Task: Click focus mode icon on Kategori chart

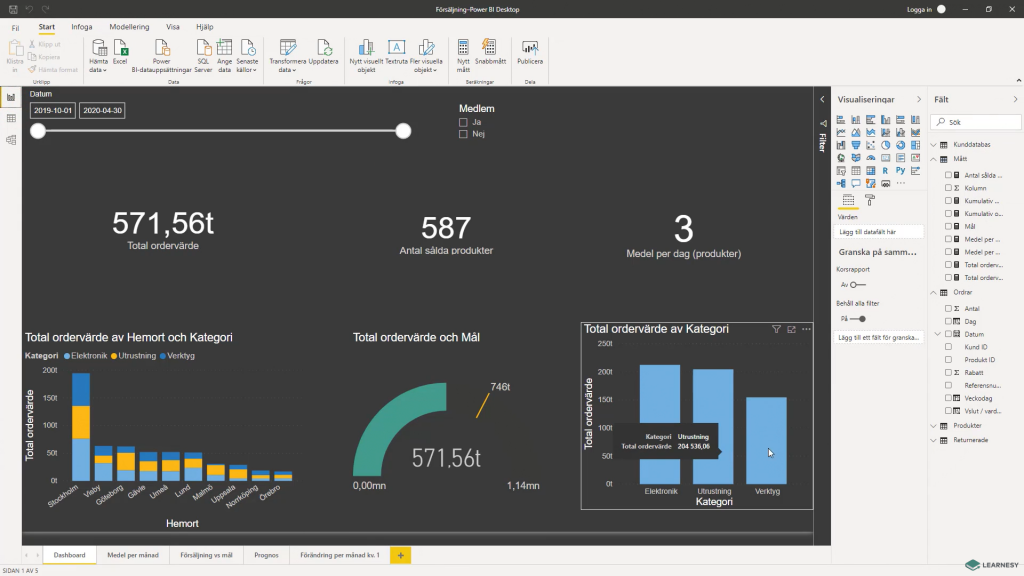Action: 792,329
